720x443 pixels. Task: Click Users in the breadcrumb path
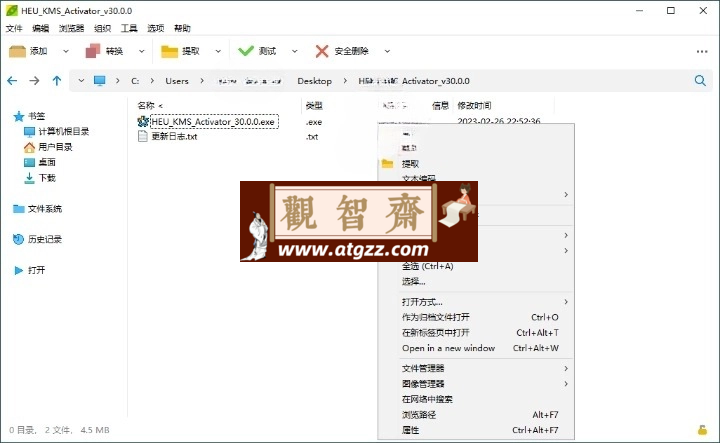click(x=177, y=81)
